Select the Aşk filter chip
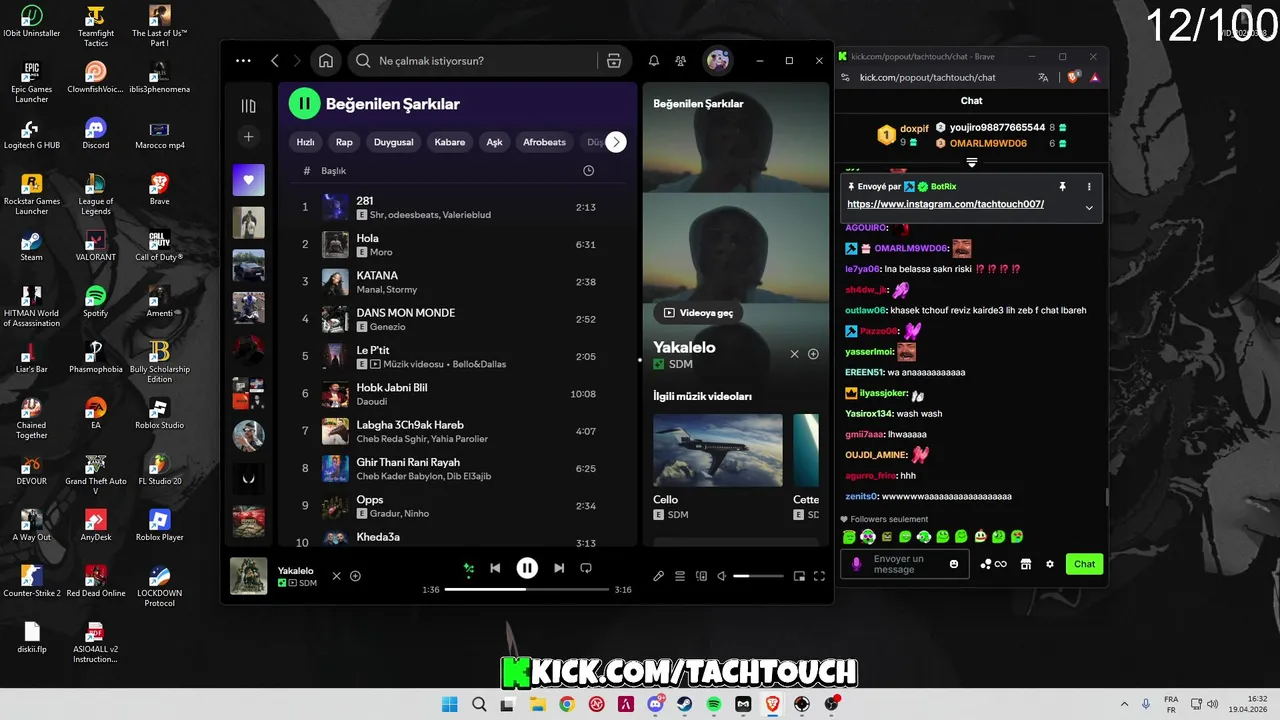 (x=494, y=142)
